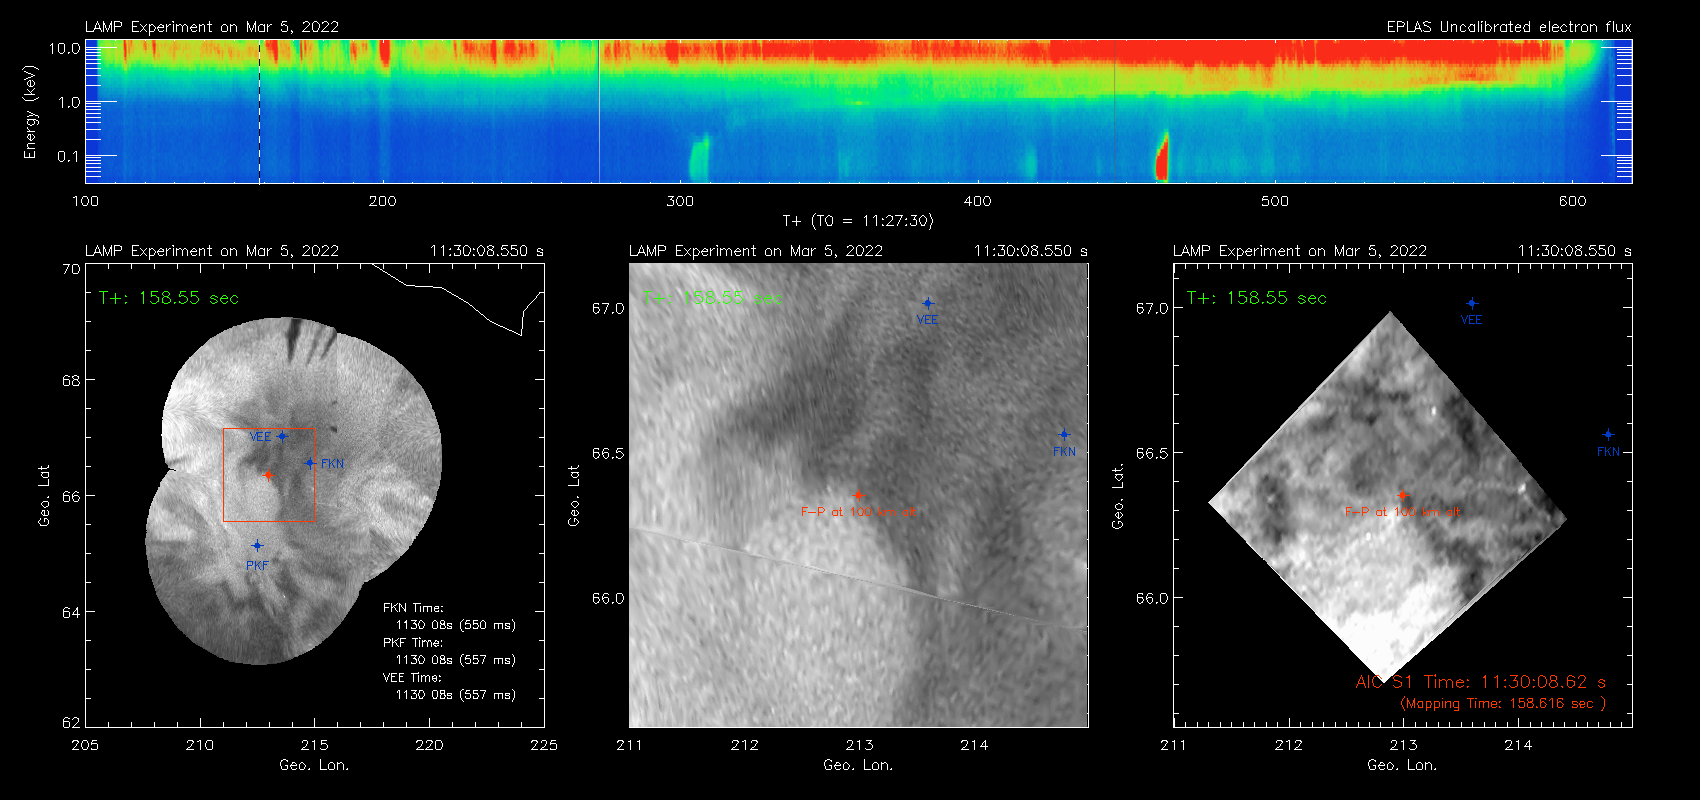Click the 212 longitude tick of the zoomed camera panel

point(745,745)
